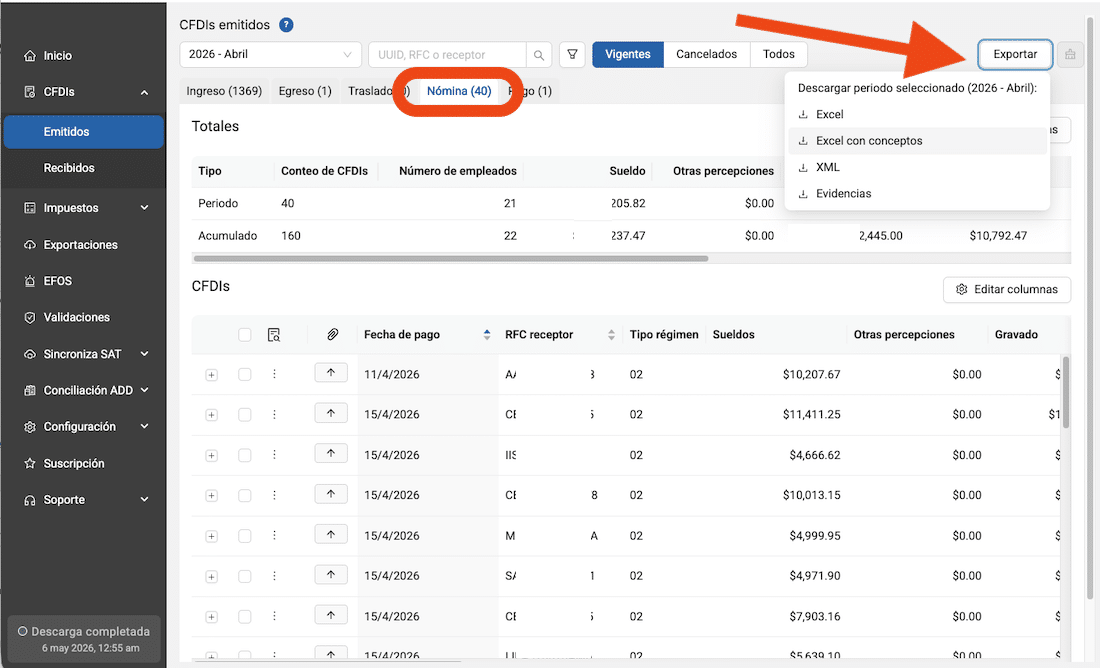Image resolution: width=1100 pixels, height=668 pixels.
Task: Switch to the Ingreso (1369) tab
Action: pos(224,91)
